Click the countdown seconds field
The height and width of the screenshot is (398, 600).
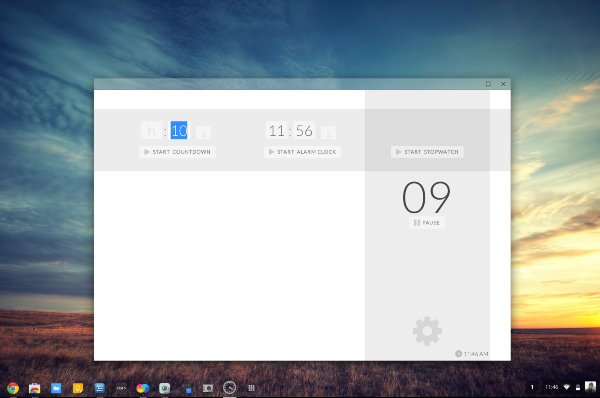tap(204, 133)
